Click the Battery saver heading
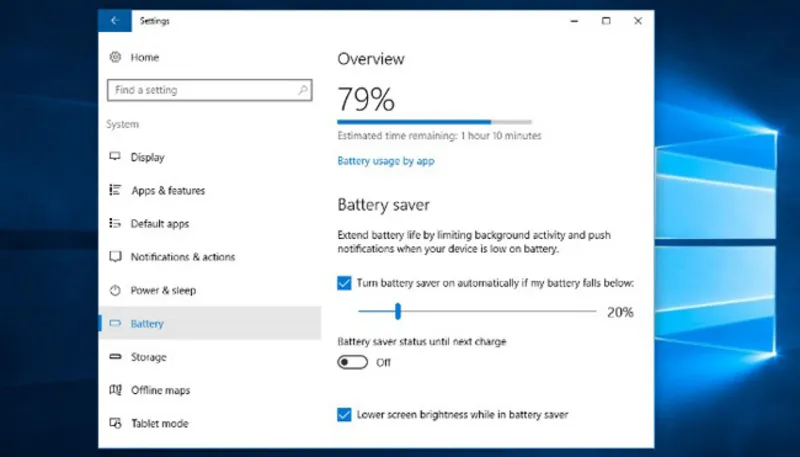 [384, 205]
